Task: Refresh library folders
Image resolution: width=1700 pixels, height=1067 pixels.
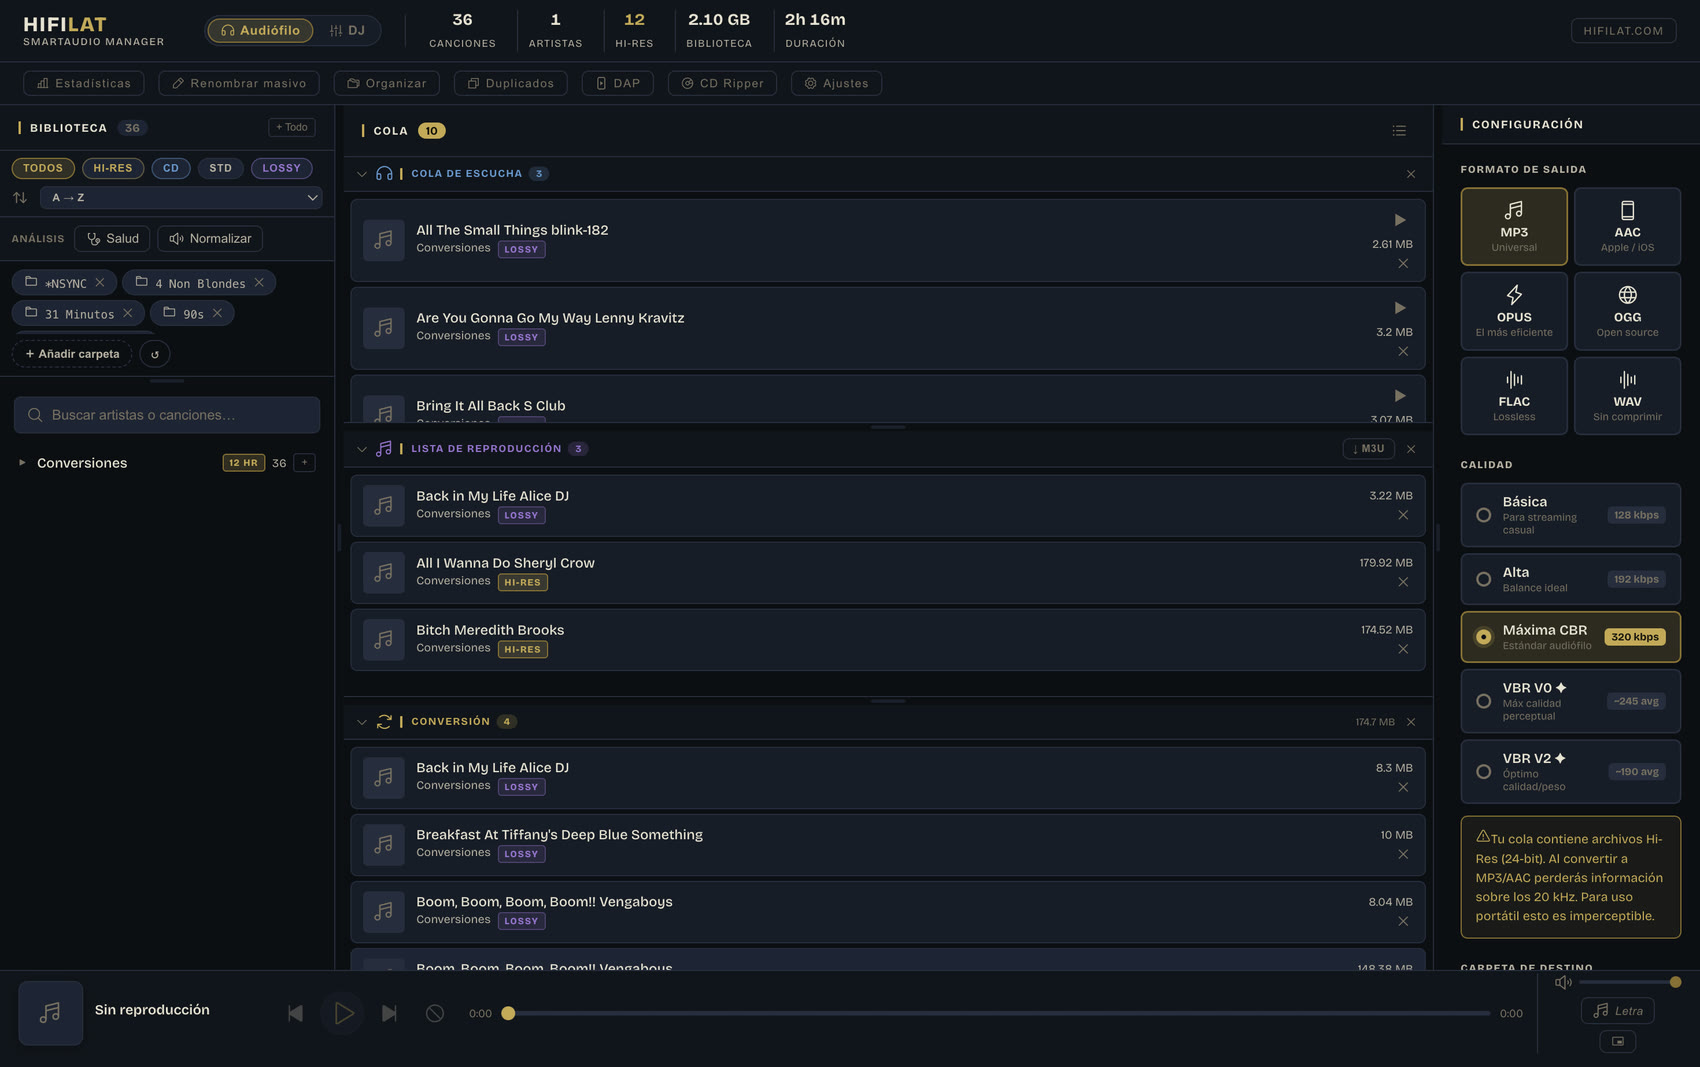Action: point(155,354)
